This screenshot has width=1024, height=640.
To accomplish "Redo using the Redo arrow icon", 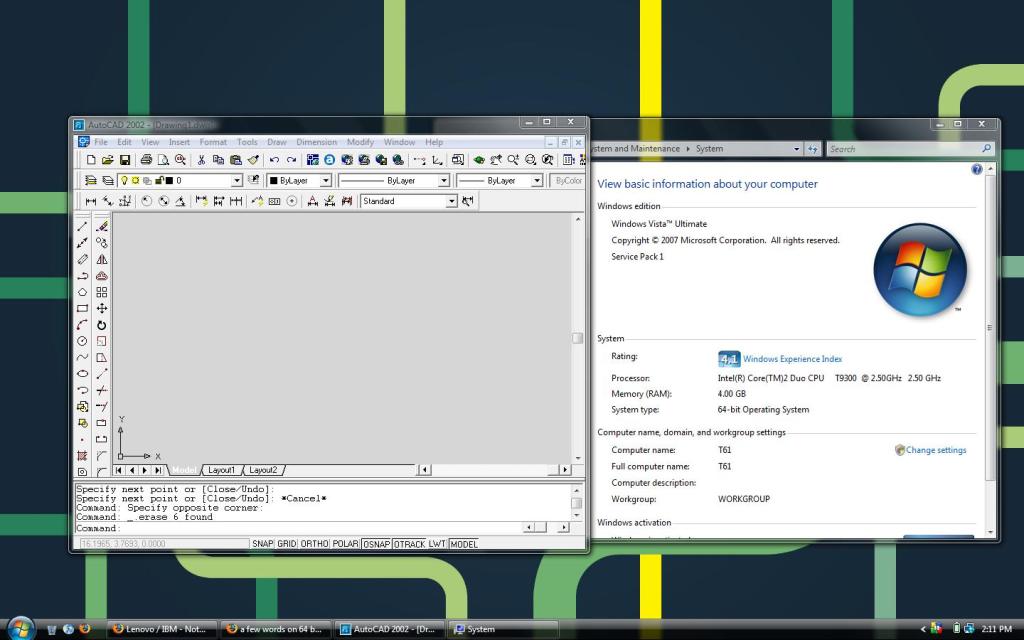I will pos(291,160).
